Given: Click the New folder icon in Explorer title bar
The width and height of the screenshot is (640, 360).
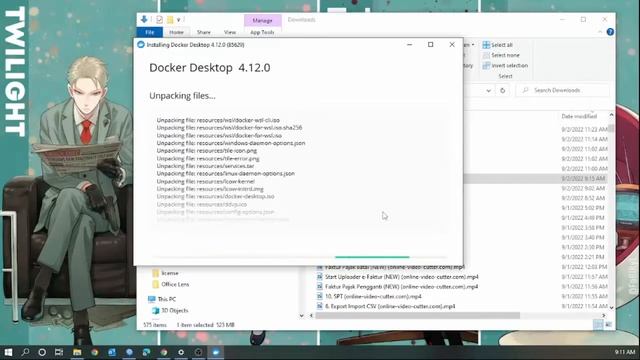Looking at the screenshot, I should click(170, 20).
